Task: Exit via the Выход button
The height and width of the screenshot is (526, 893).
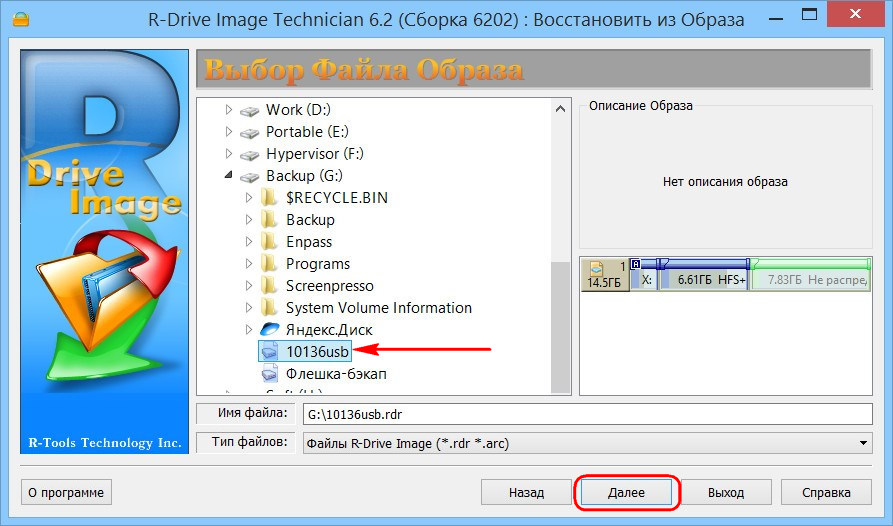Action: click(726, 492)
